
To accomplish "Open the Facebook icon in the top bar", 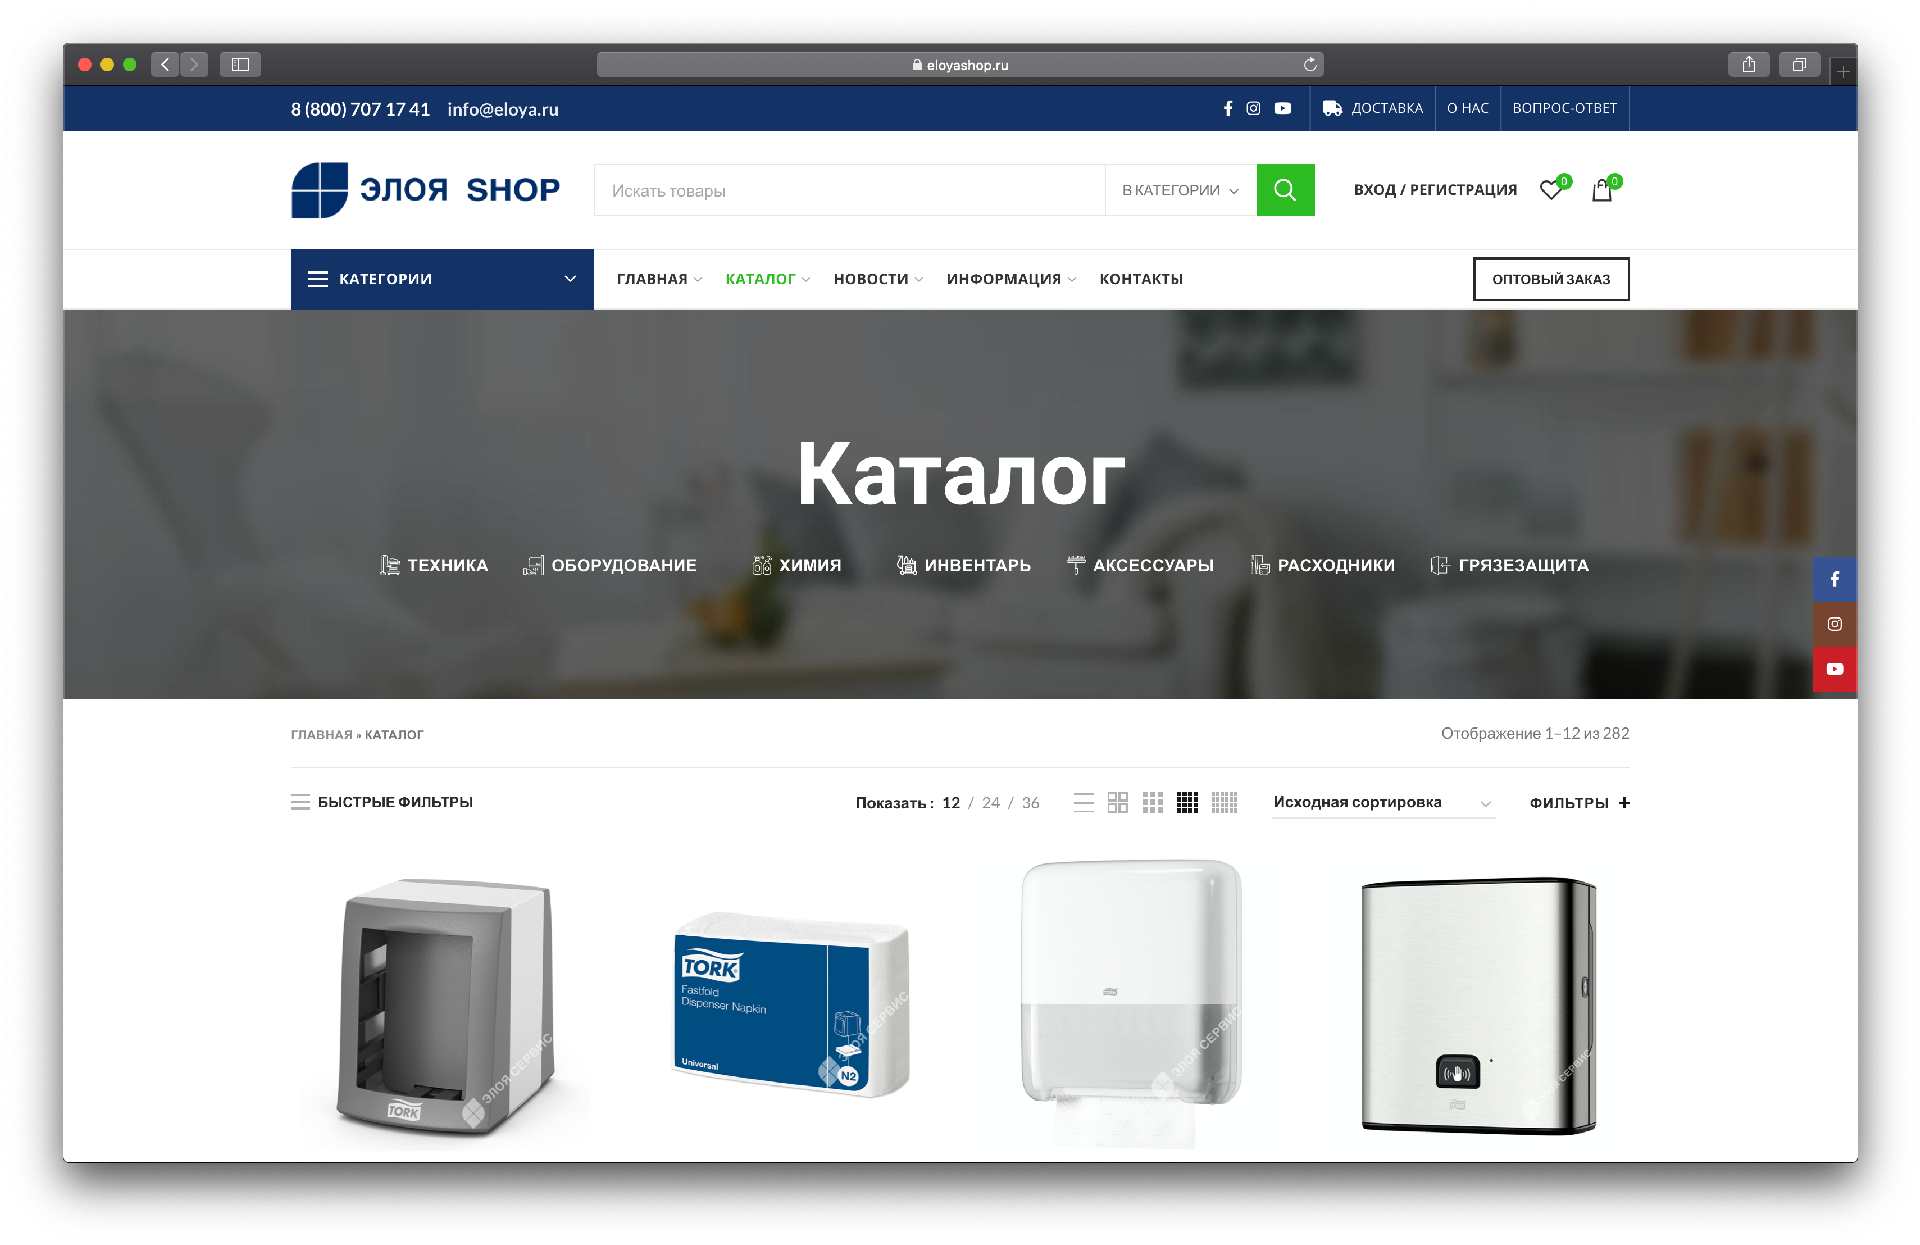I will click(1228, 108).
